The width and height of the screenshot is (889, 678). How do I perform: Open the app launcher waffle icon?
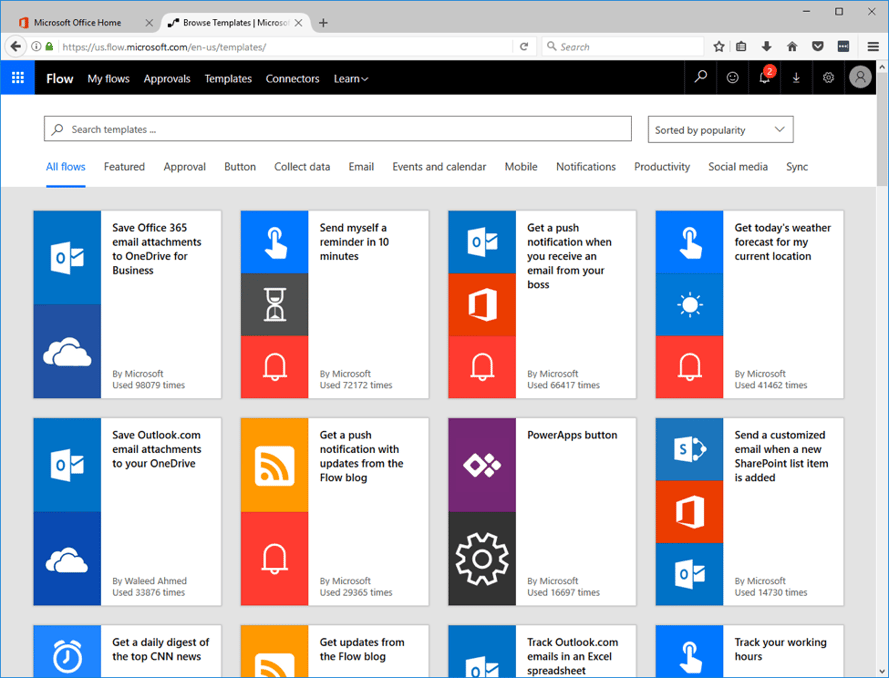18,78
